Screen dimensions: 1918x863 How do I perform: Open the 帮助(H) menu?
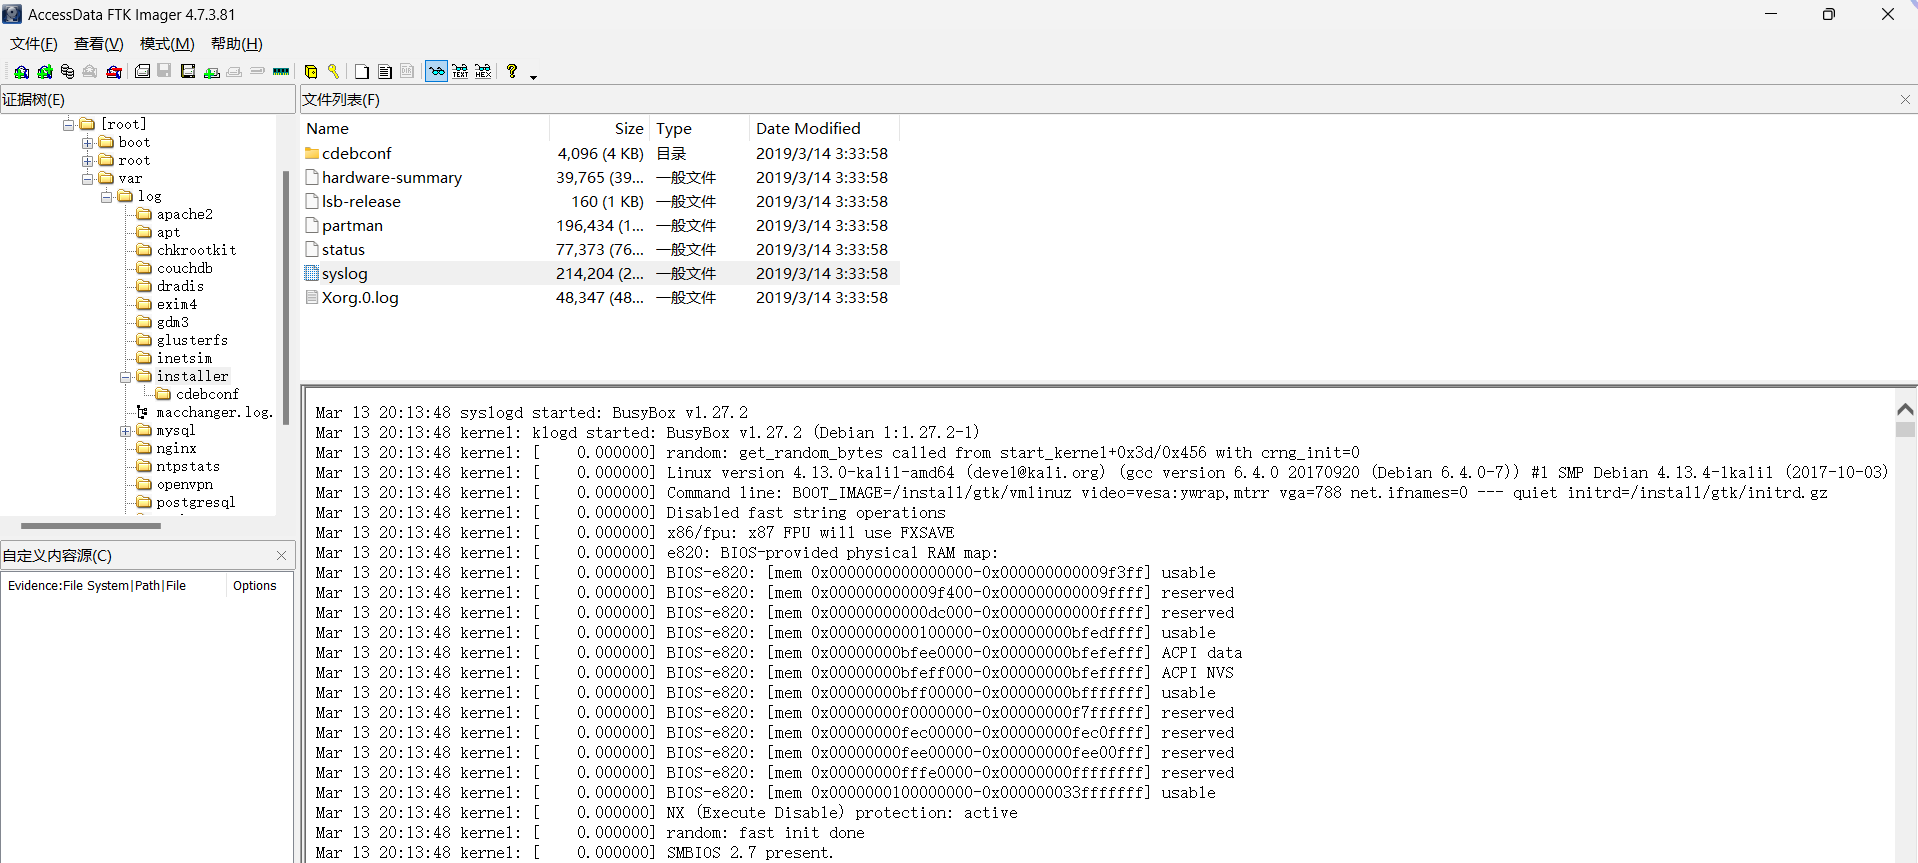(237, 44)
